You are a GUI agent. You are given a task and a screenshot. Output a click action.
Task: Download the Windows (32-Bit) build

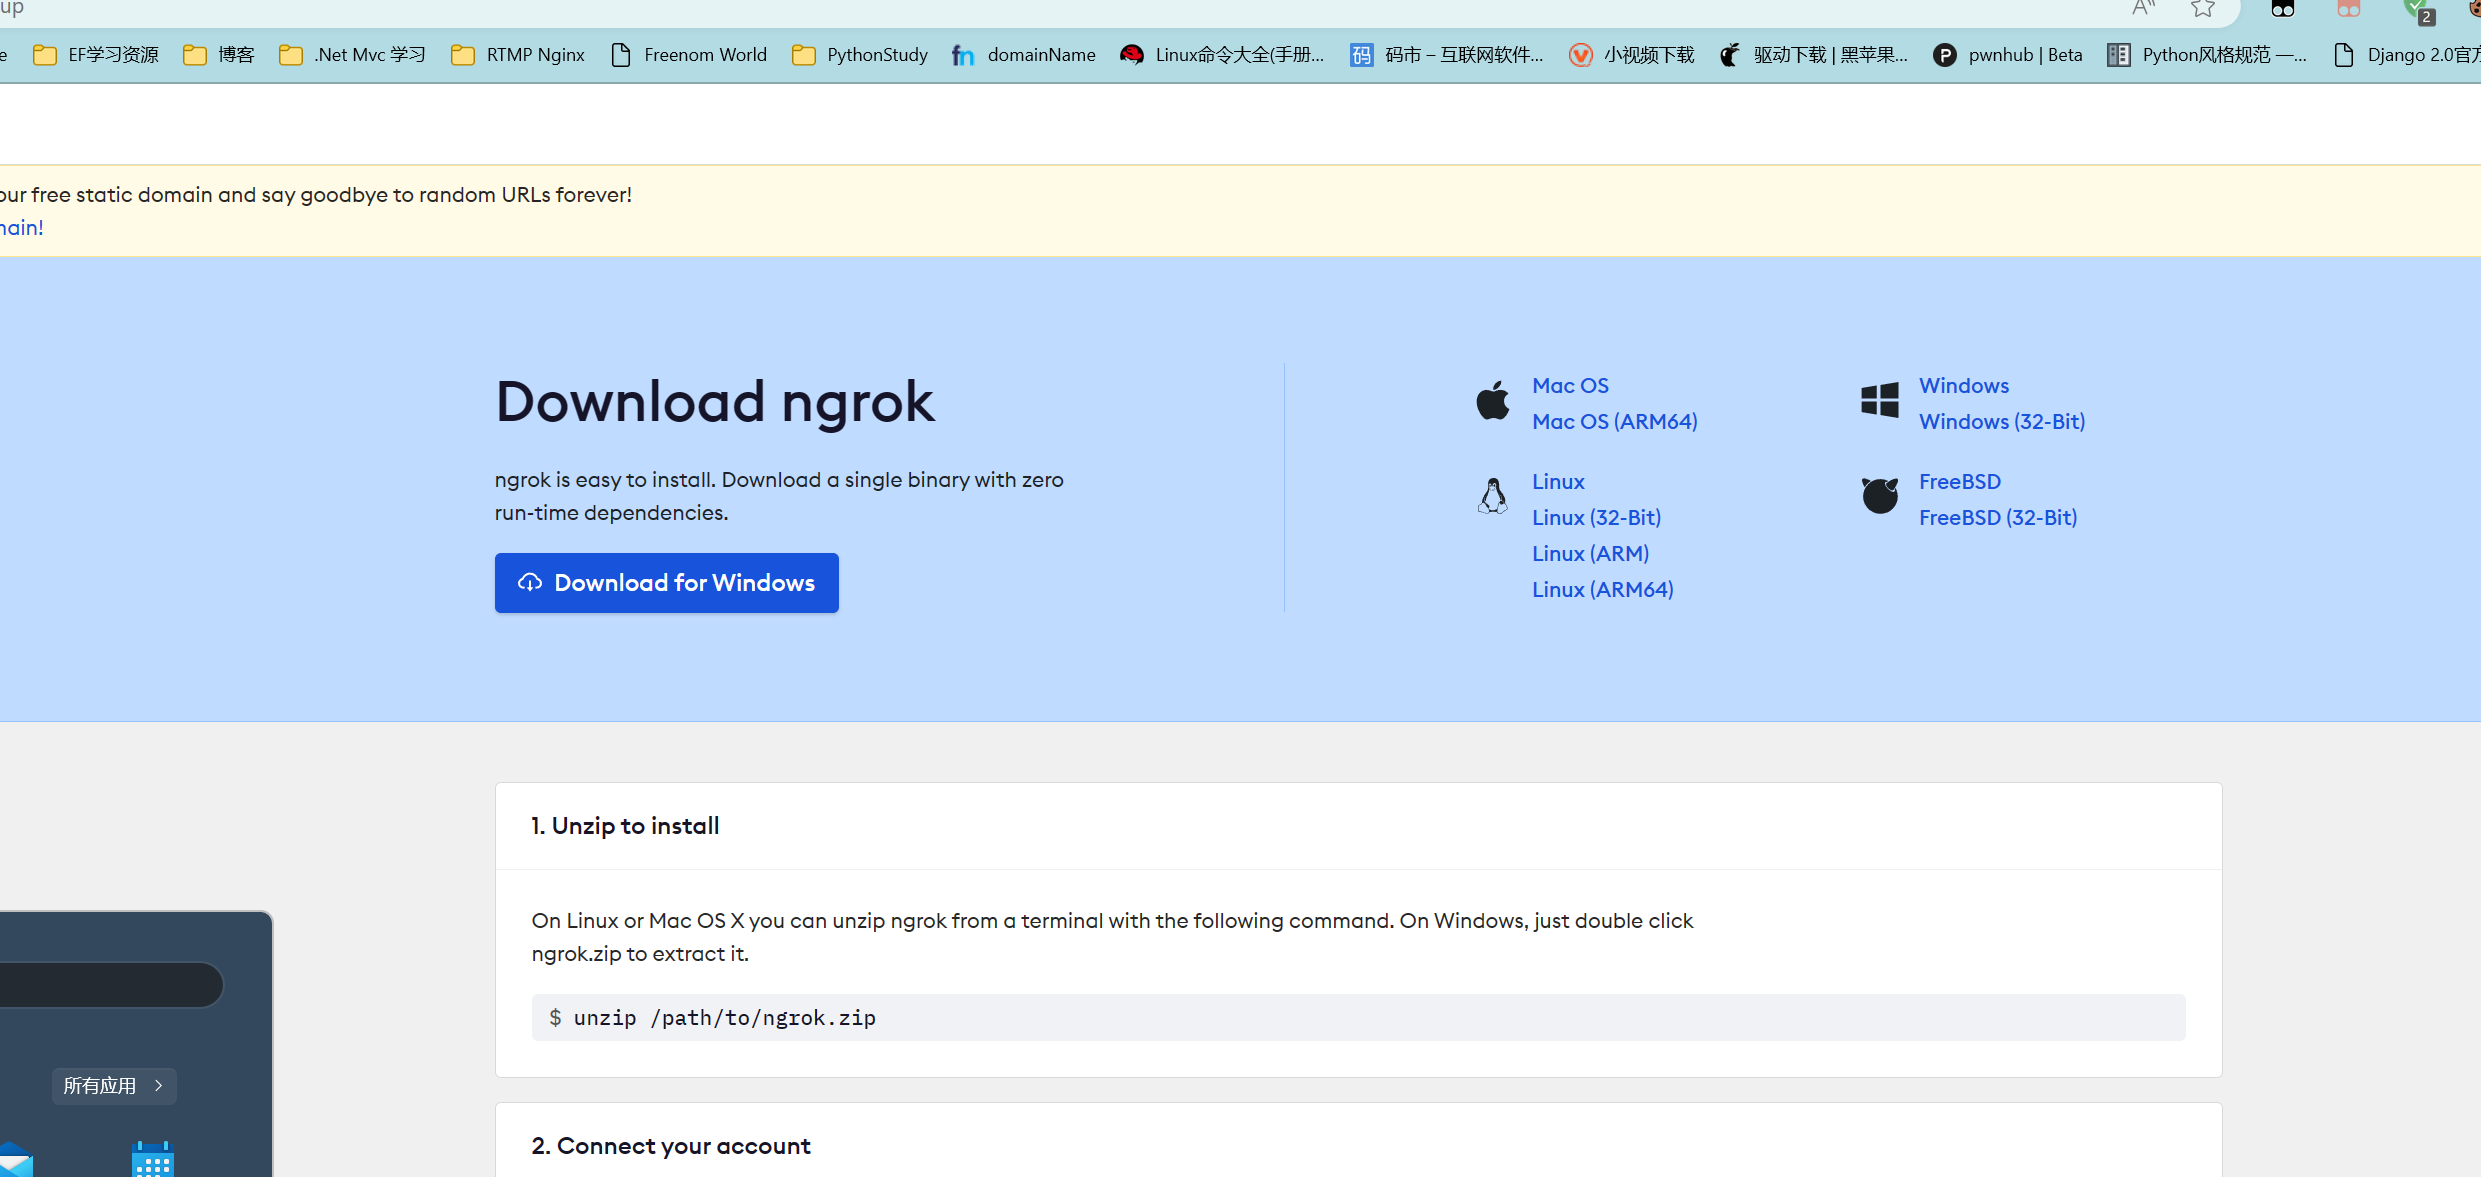(2002, 422)
